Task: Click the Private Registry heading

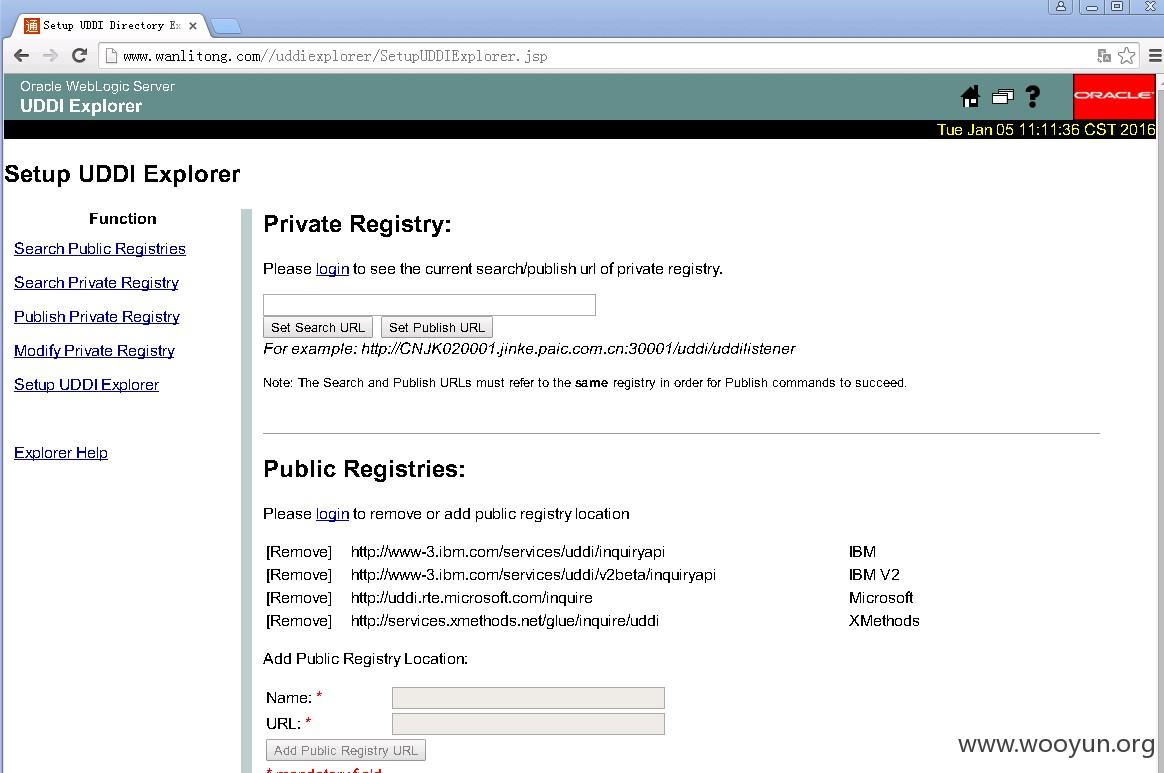Action: (x=357, y=224)
